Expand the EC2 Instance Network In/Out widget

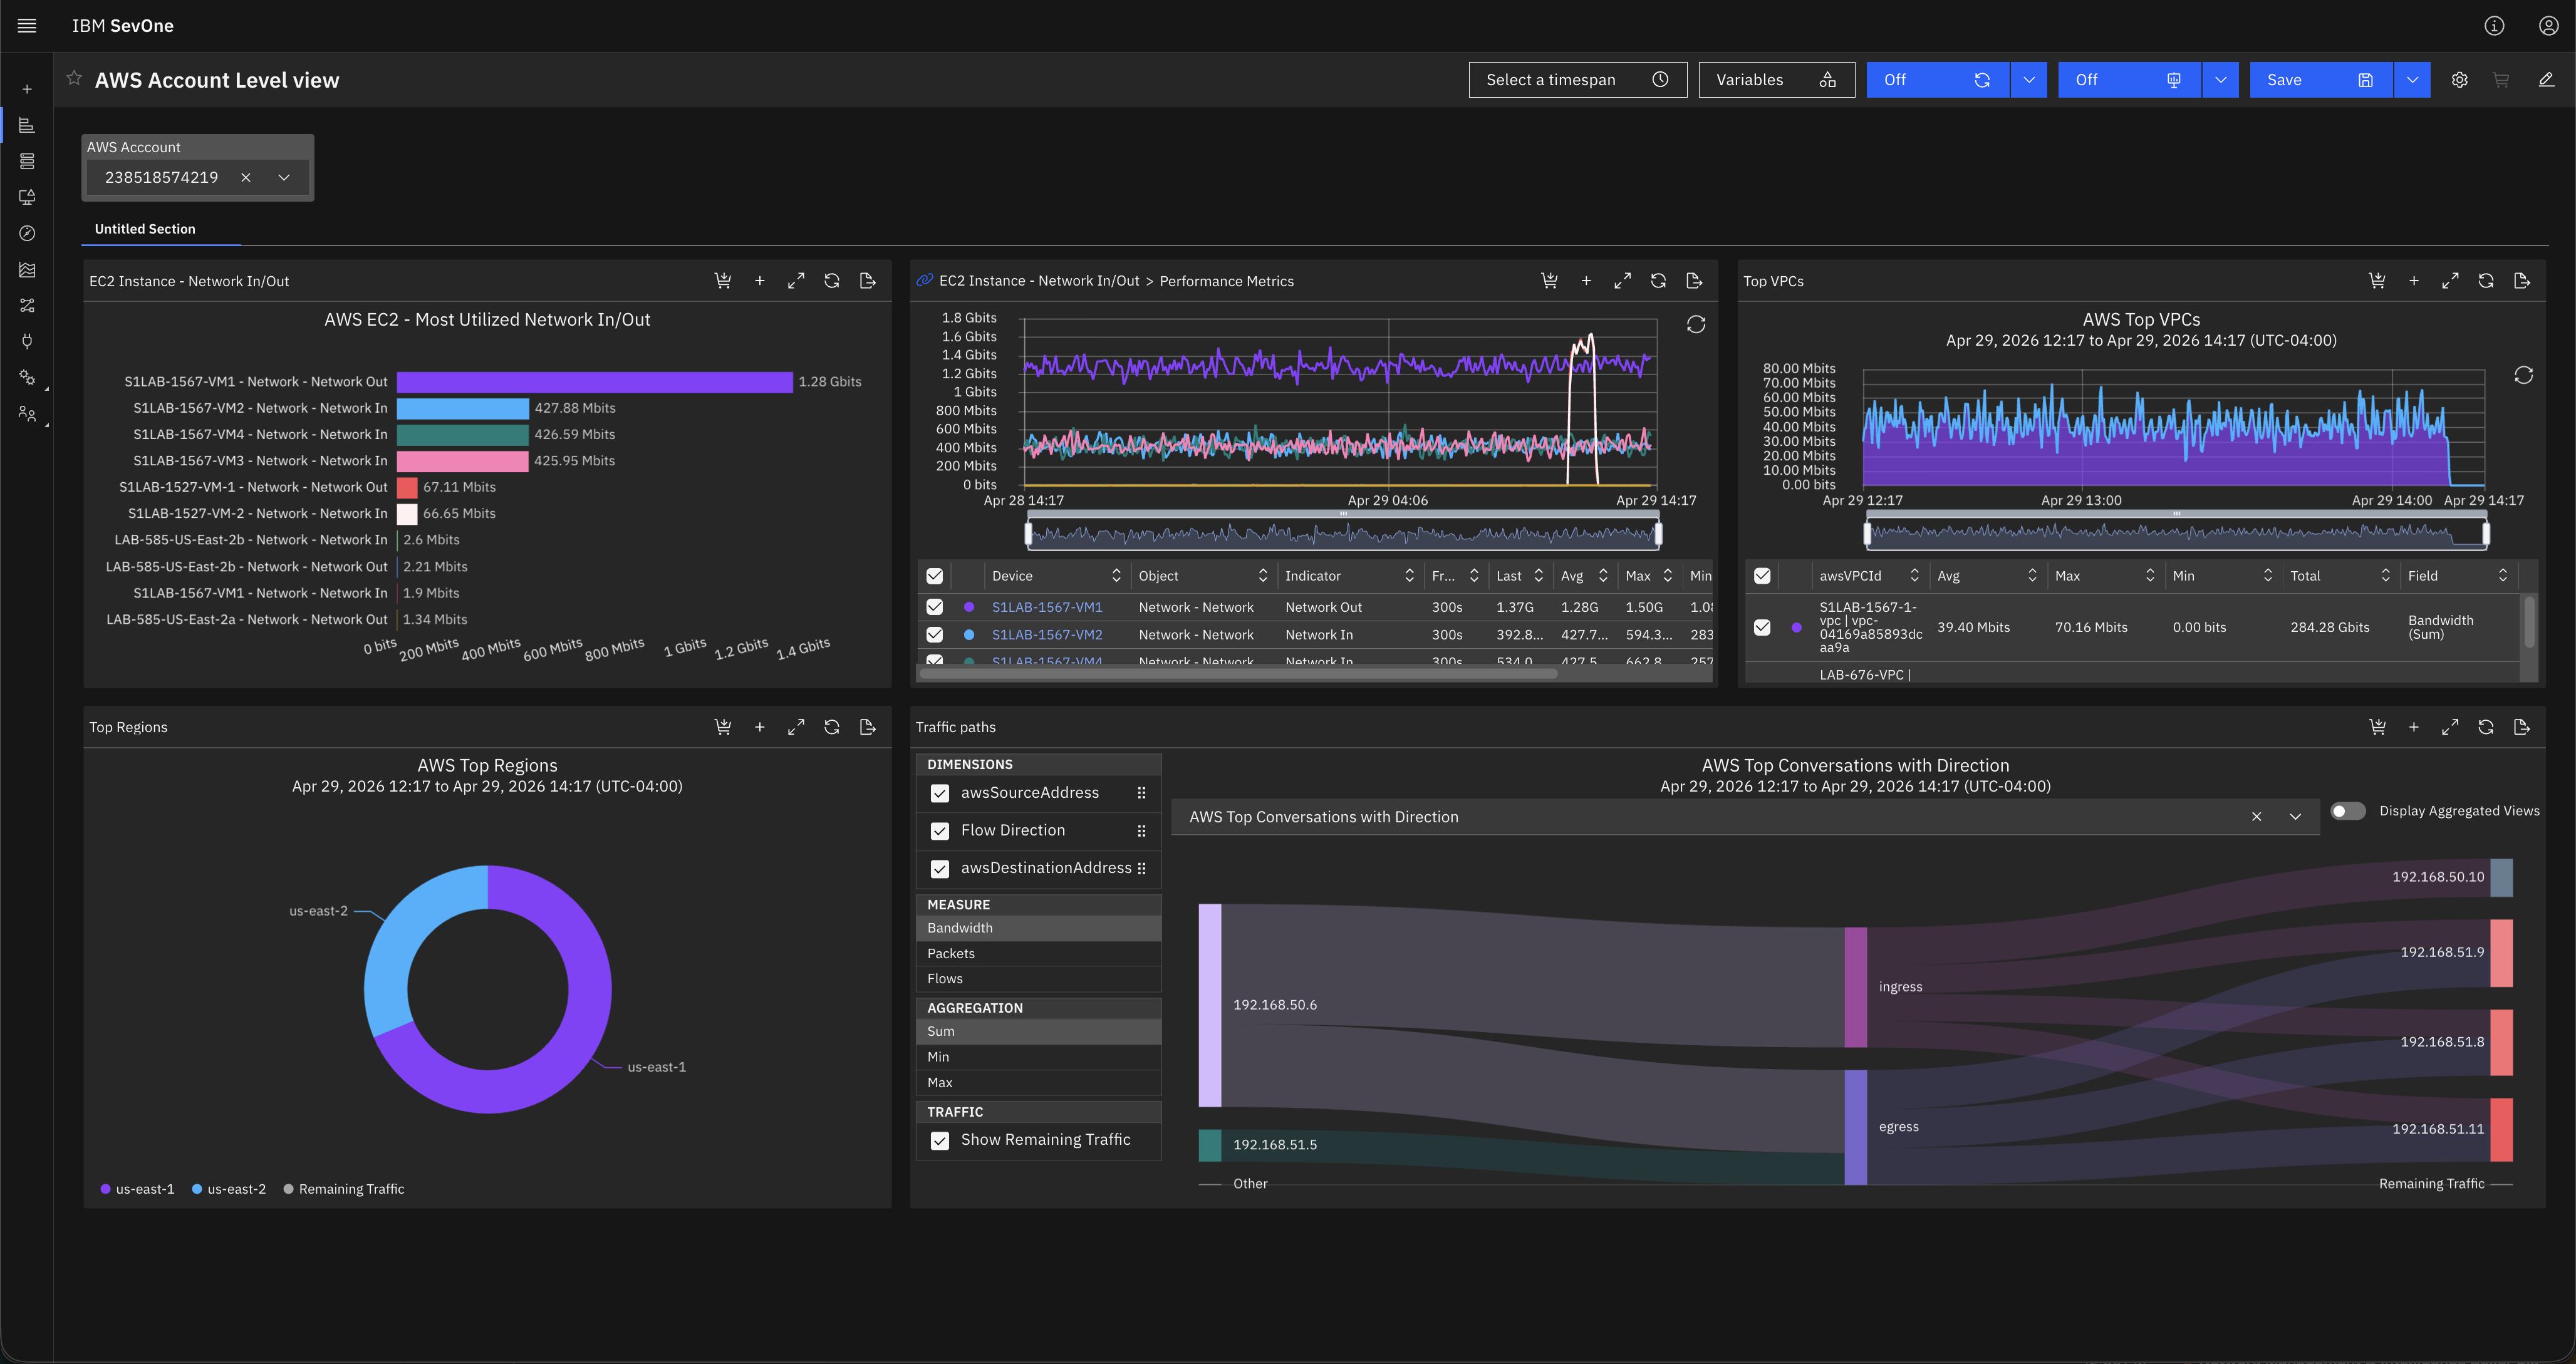pos(795,281)
